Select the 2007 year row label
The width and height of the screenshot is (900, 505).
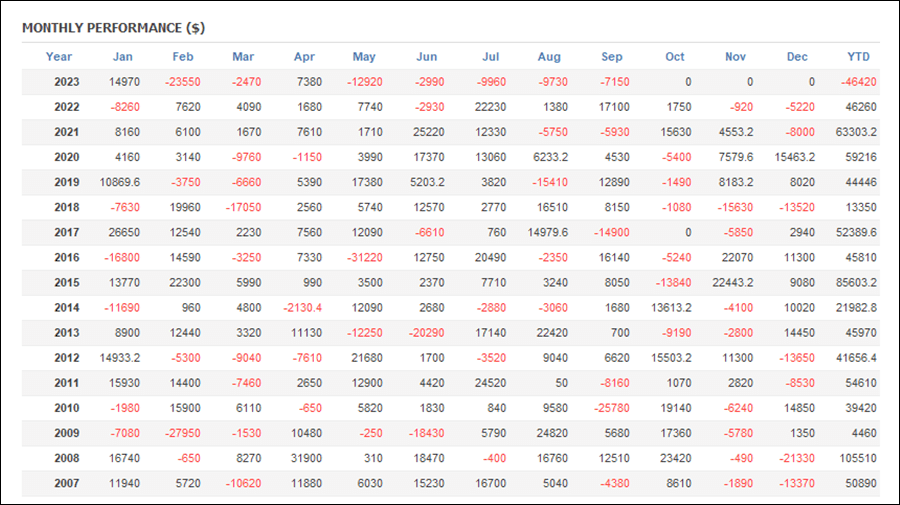[67, 483]
